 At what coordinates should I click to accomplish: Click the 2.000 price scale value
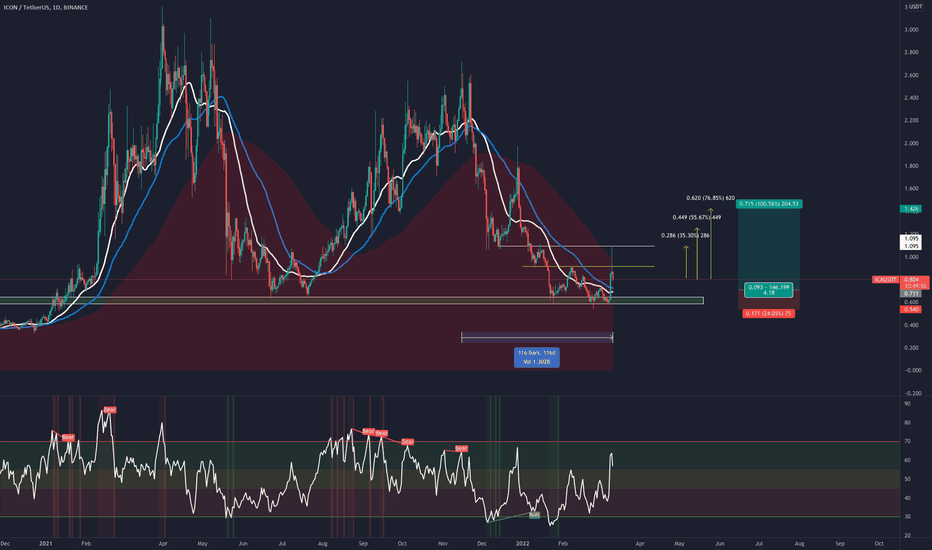point(911,143)
